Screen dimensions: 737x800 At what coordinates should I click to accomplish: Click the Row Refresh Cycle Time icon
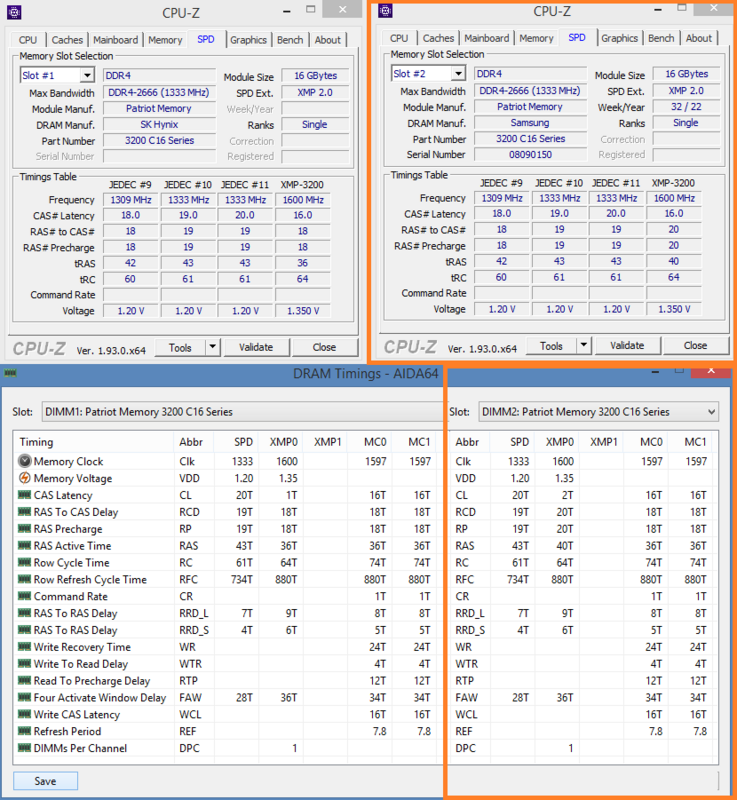pos(24,580)
